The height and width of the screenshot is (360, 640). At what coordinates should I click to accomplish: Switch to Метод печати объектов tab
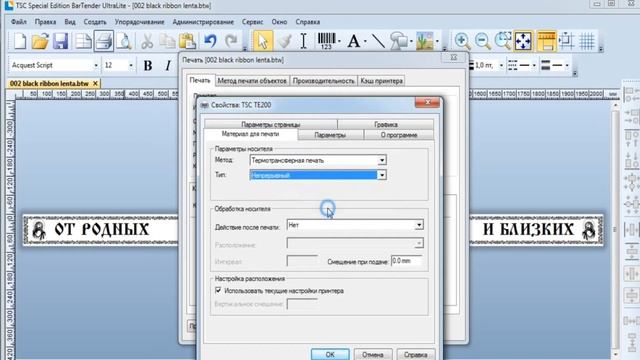[x=252, y=81]
